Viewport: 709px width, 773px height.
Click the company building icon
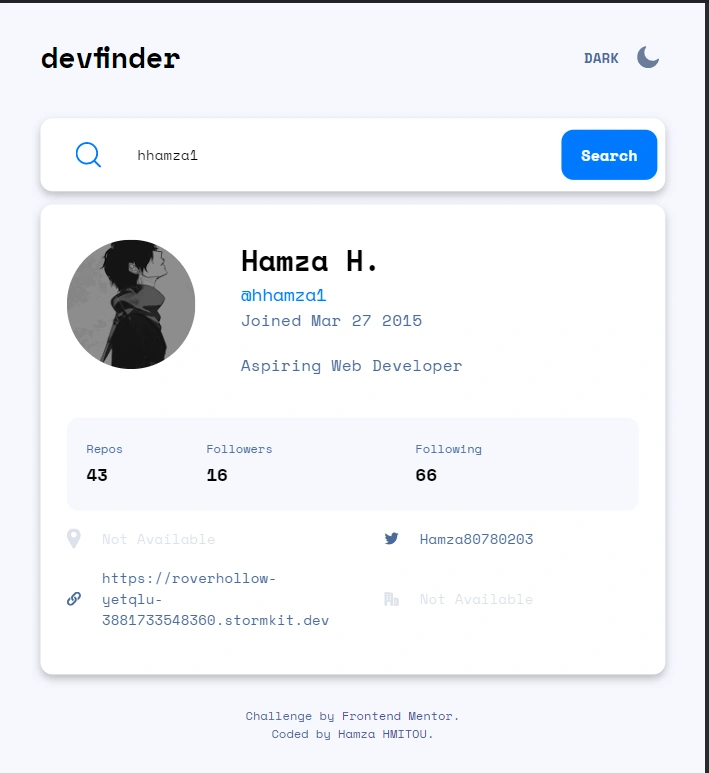click(x=391, y=599)
